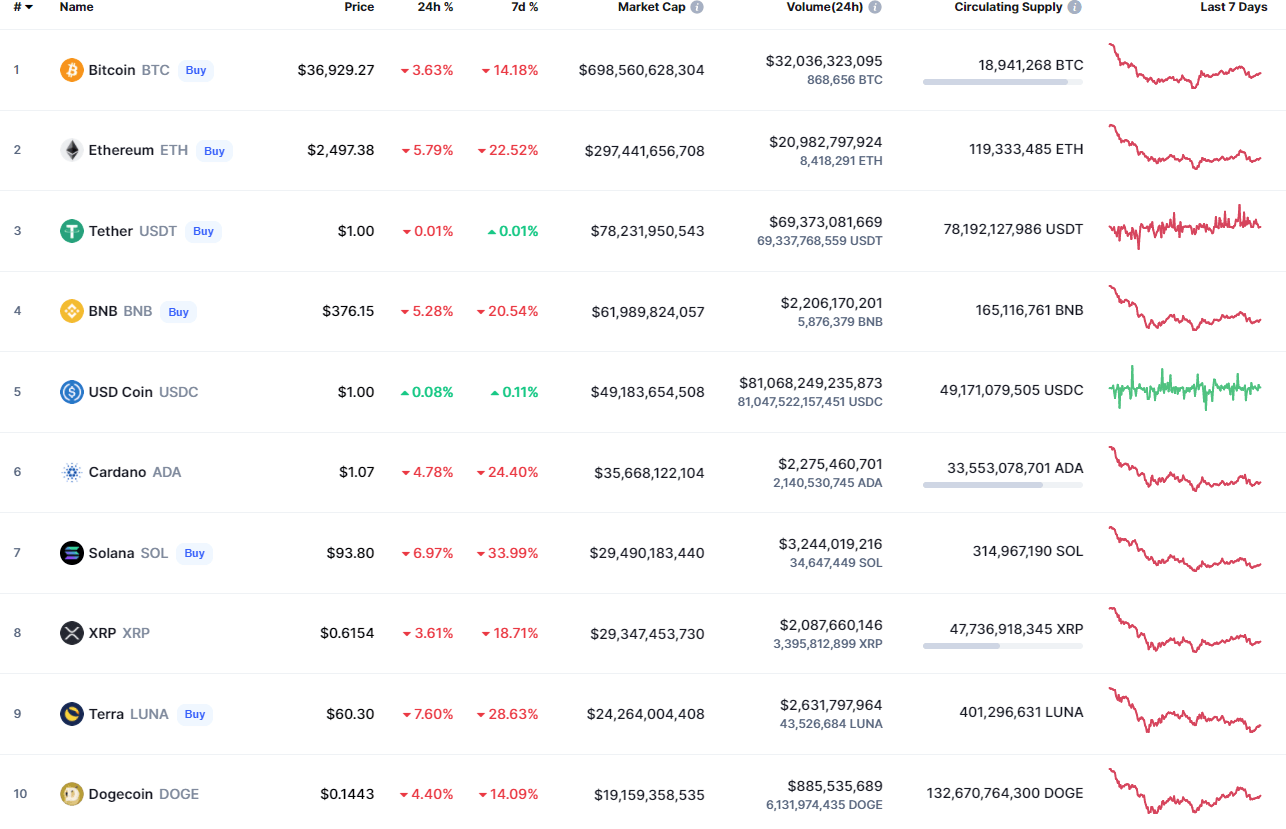Screen dimensions: 1286x829
Task: Sort by the 24h % column header
Action: pyautogui.click(x=435, y=7)
